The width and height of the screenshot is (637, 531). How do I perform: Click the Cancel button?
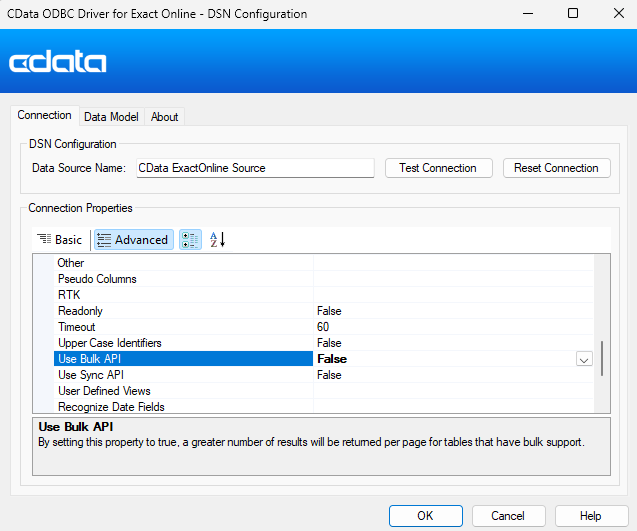pos(508,516)
